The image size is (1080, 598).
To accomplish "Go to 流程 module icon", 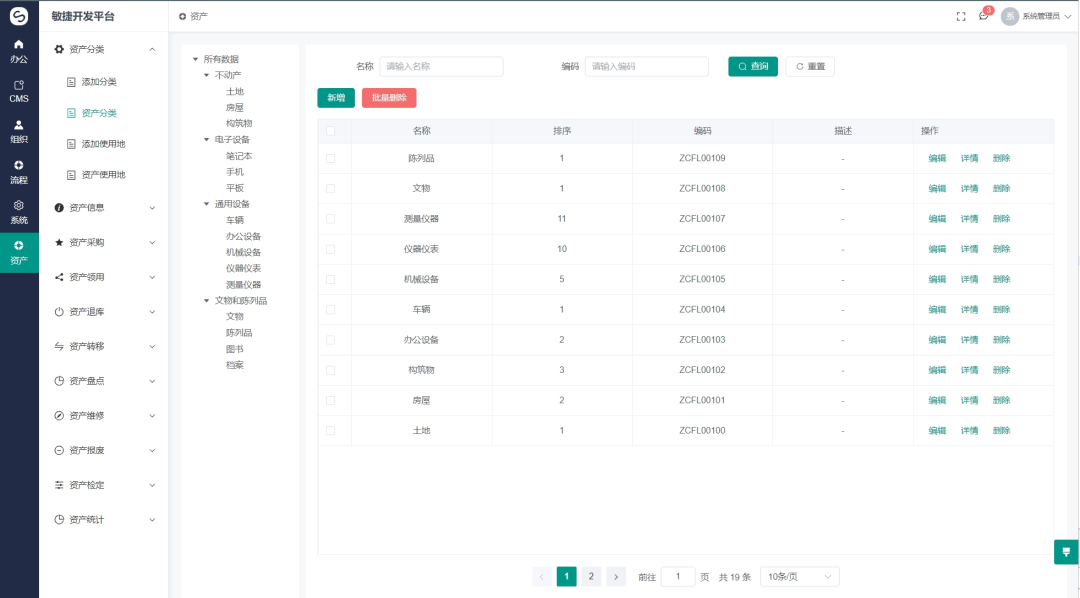I will pyautogui.click(x=19, y=165).
